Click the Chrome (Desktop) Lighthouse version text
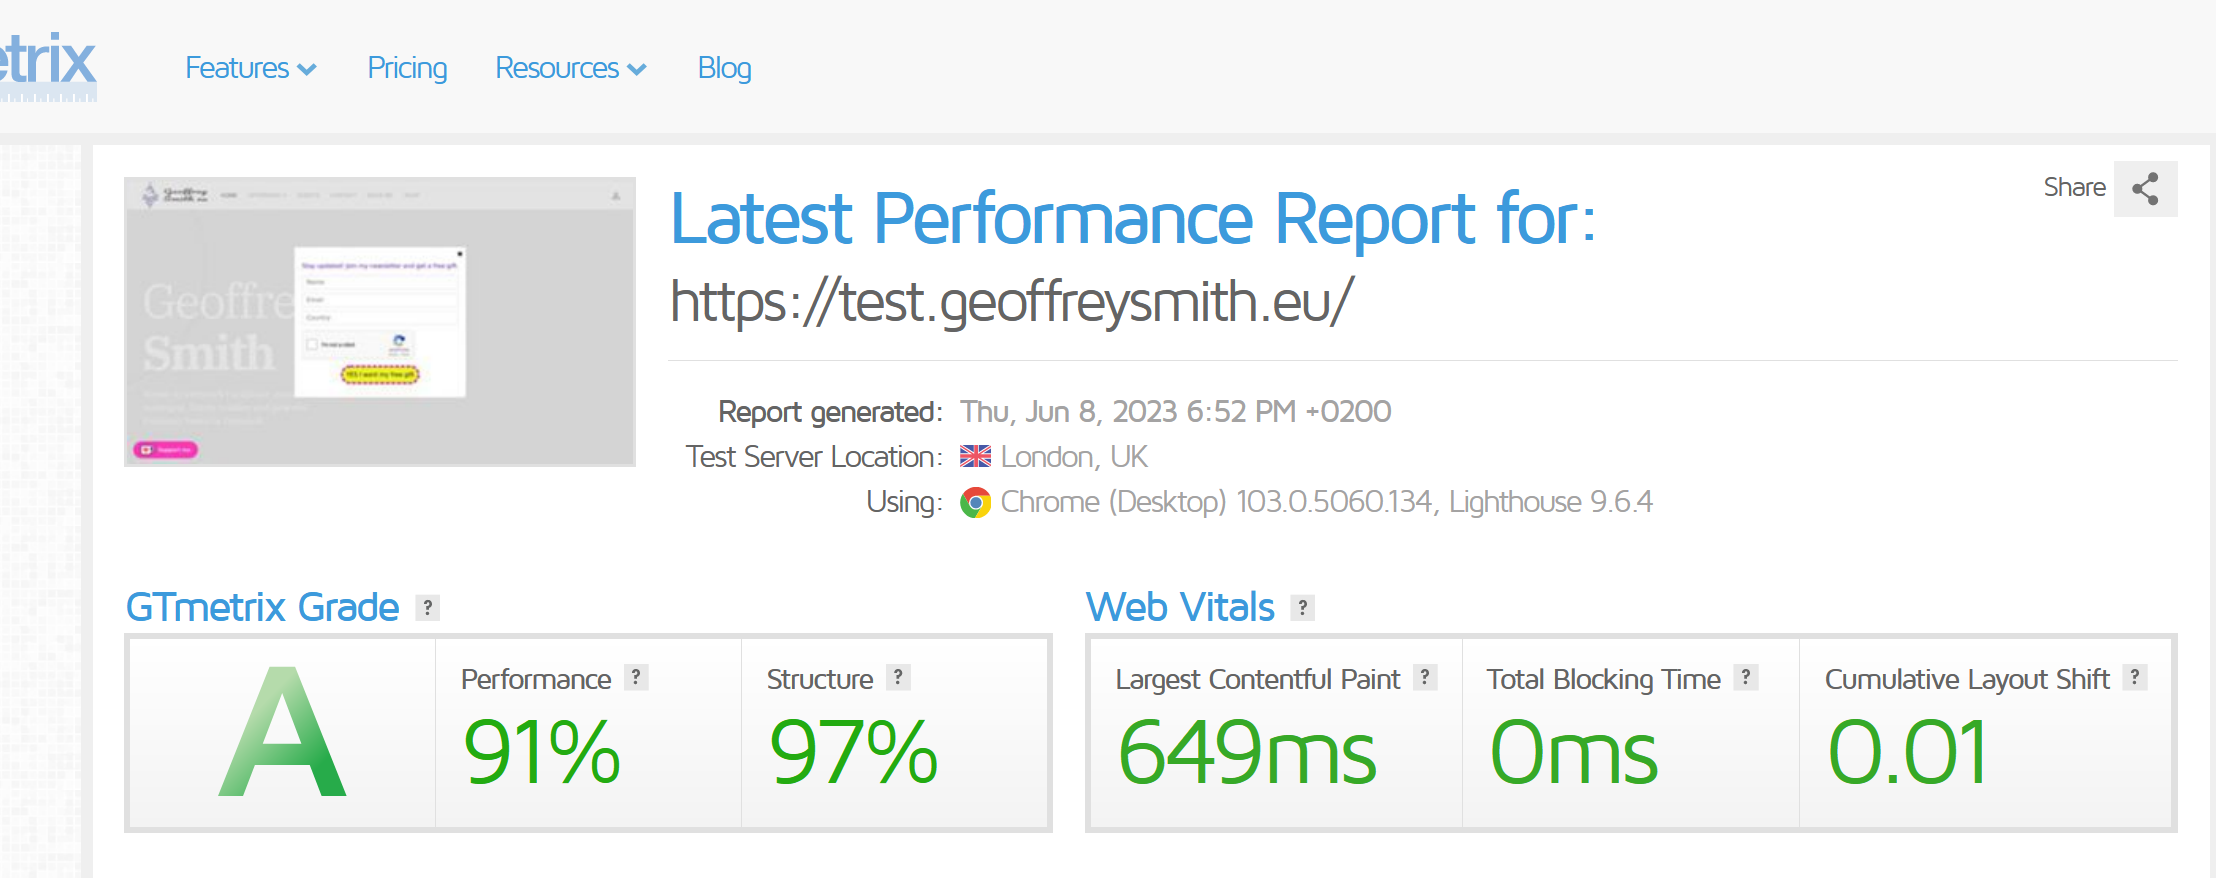 click(1326, 502)
